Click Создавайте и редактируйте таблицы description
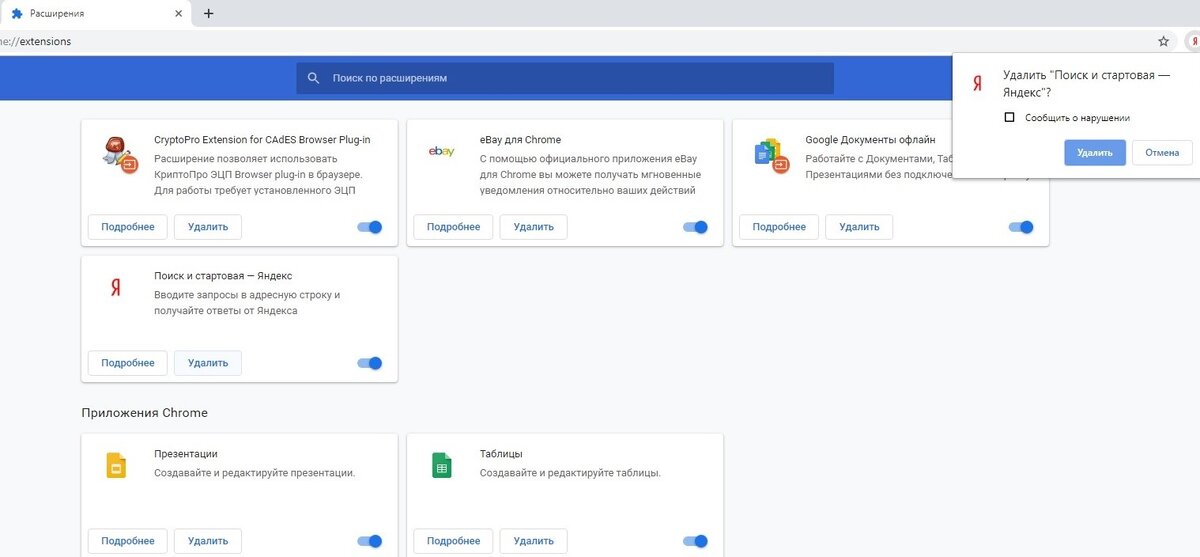This screenshot has width=1200, height=557. click(570, 473)
